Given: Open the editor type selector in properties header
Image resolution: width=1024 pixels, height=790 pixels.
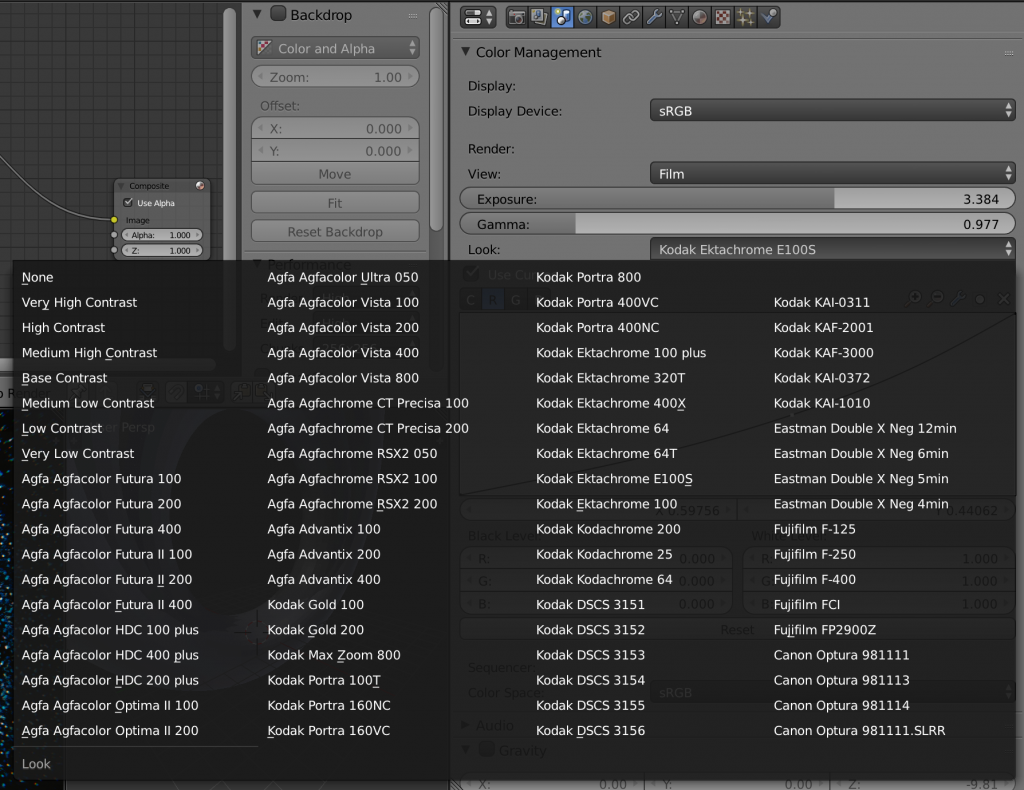Looking at the screenshot, I should click(x=478, y=17).
